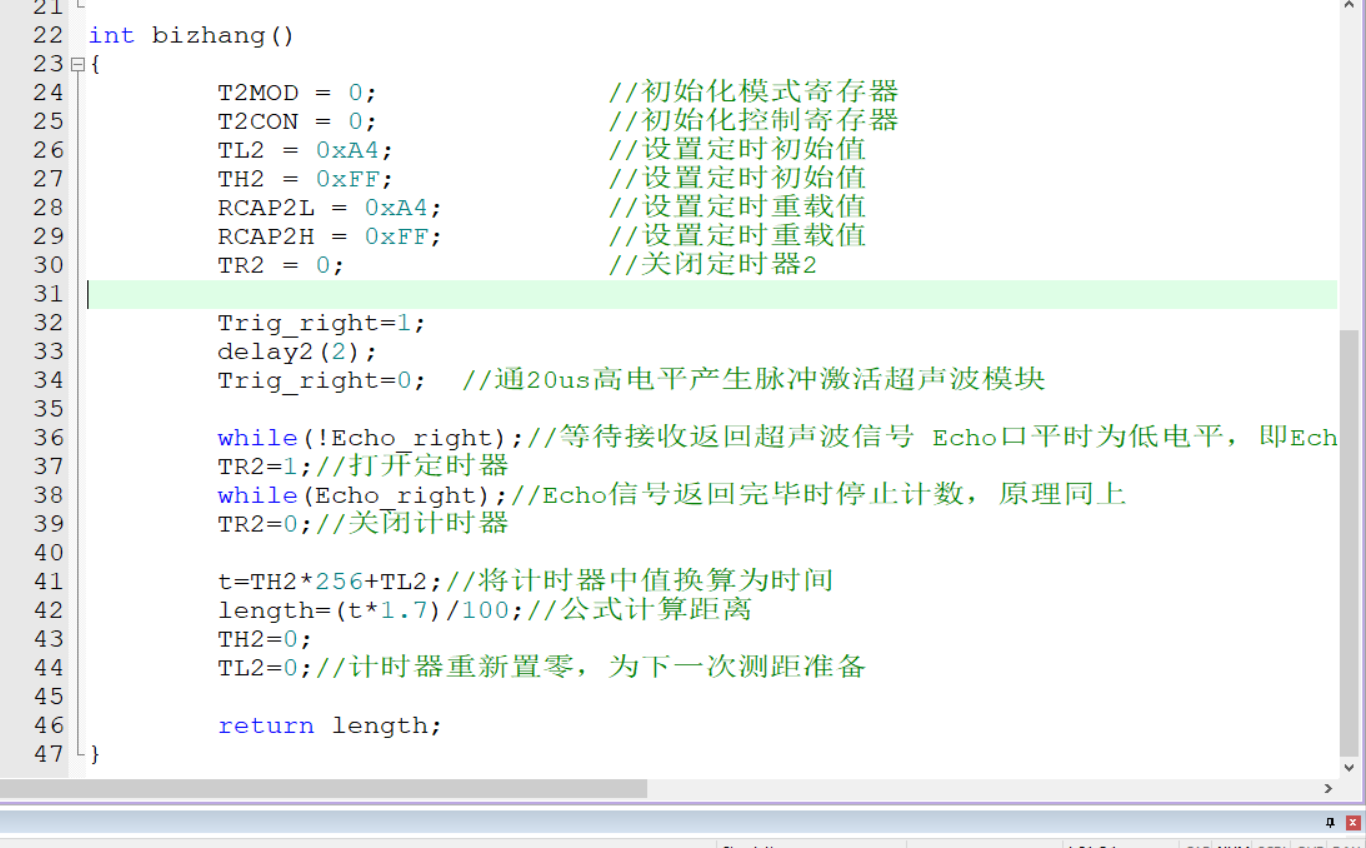
Task: Place cursor on empty highlighted line 31
Action: click(712, 294)
